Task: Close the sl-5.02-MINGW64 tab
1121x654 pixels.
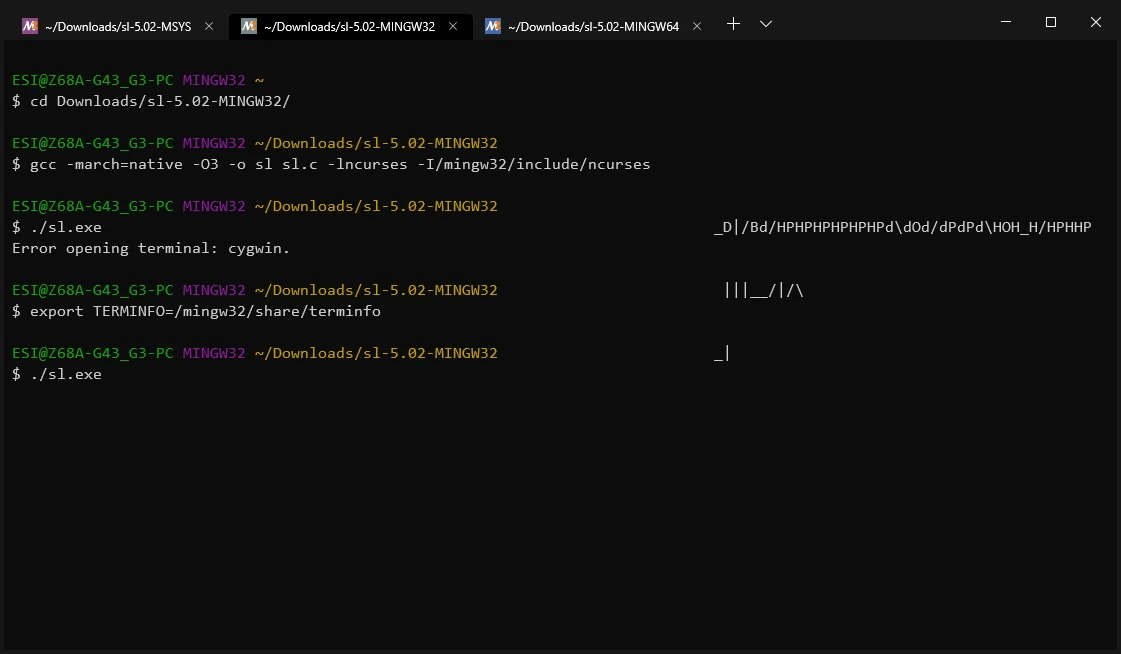Action: [x=696, y=26]
